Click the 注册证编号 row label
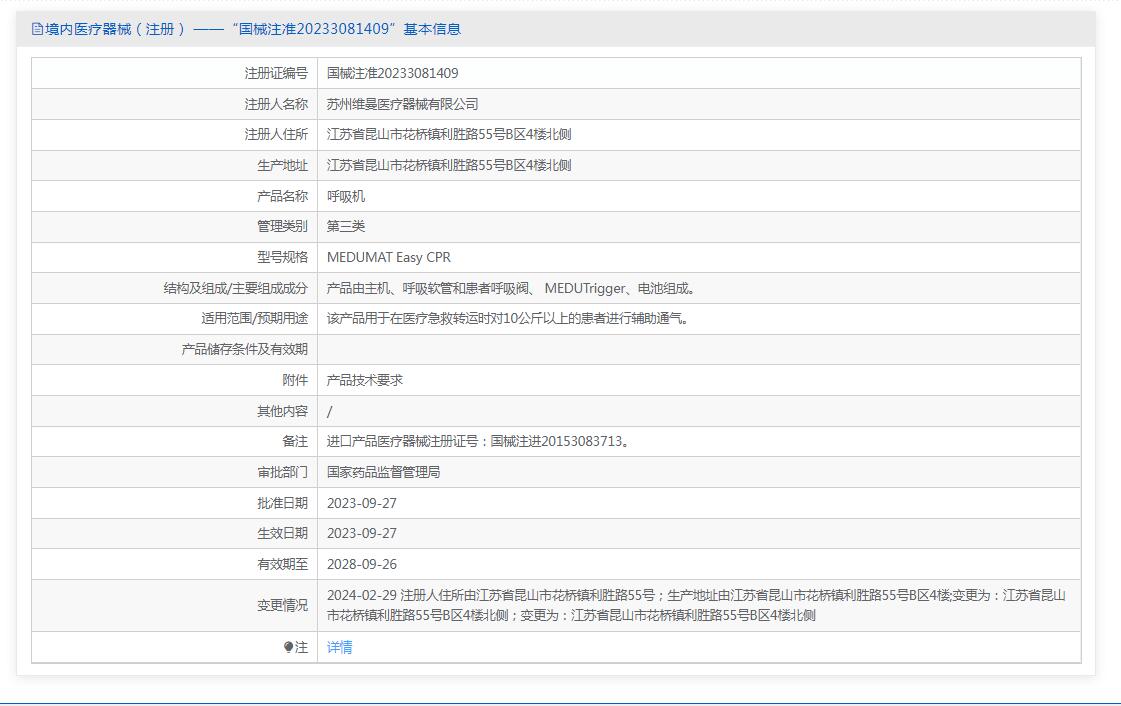Image resolution: width=1121 pixels, height=706 pixels. point(276,74)
